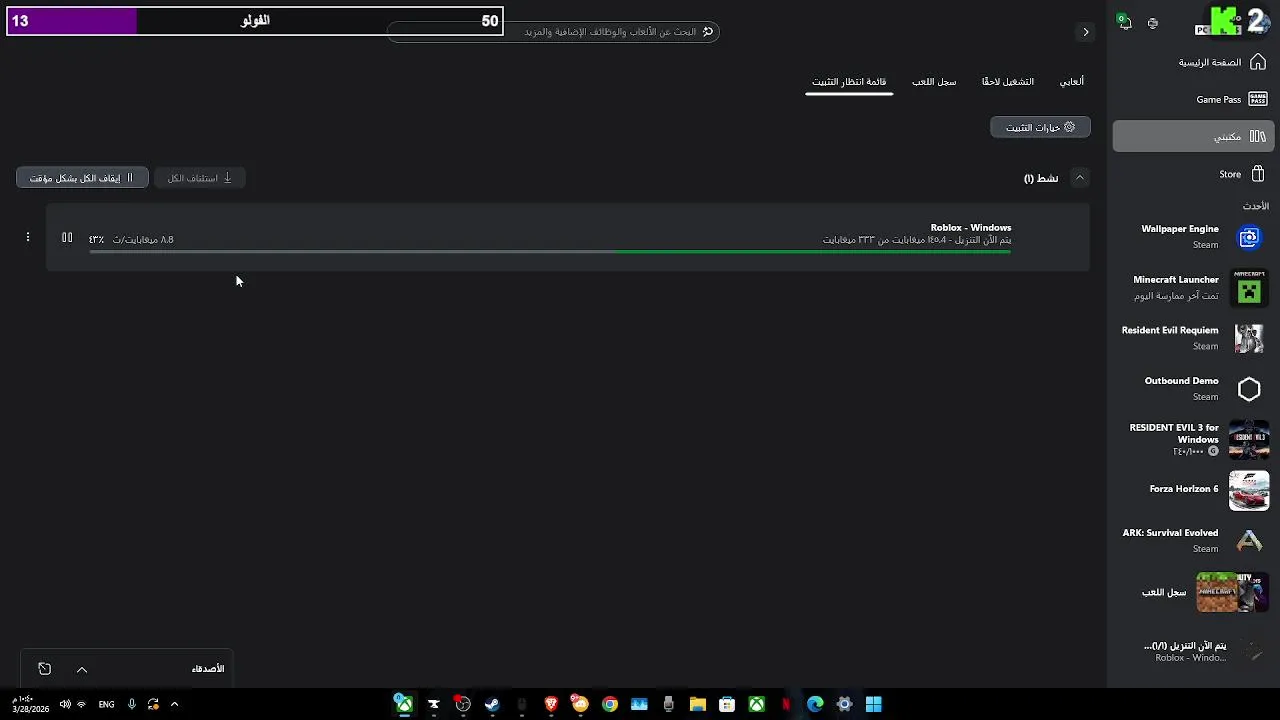
Task: Collapse the Active (نشط) section chevron
Action: [x=1079, y=177]
